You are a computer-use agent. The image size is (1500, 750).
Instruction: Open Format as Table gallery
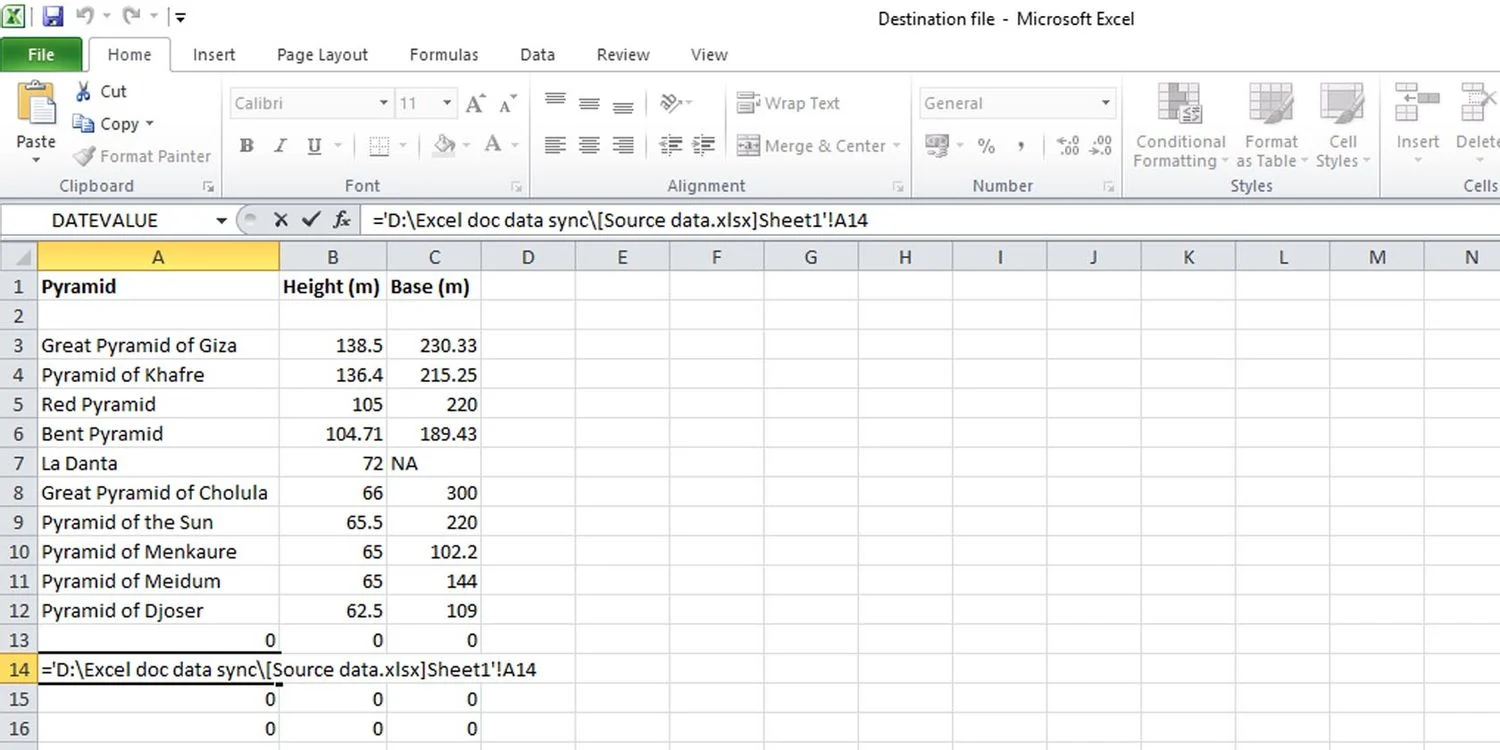(x=1271, y=126)
